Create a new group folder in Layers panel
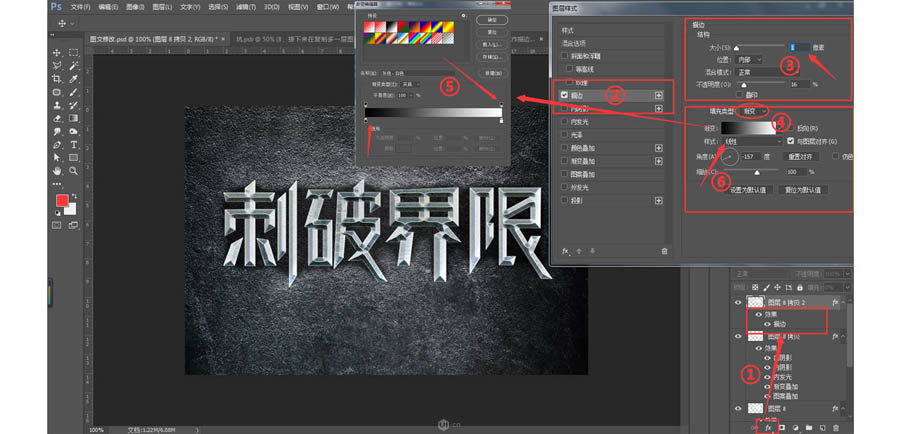 809,428
